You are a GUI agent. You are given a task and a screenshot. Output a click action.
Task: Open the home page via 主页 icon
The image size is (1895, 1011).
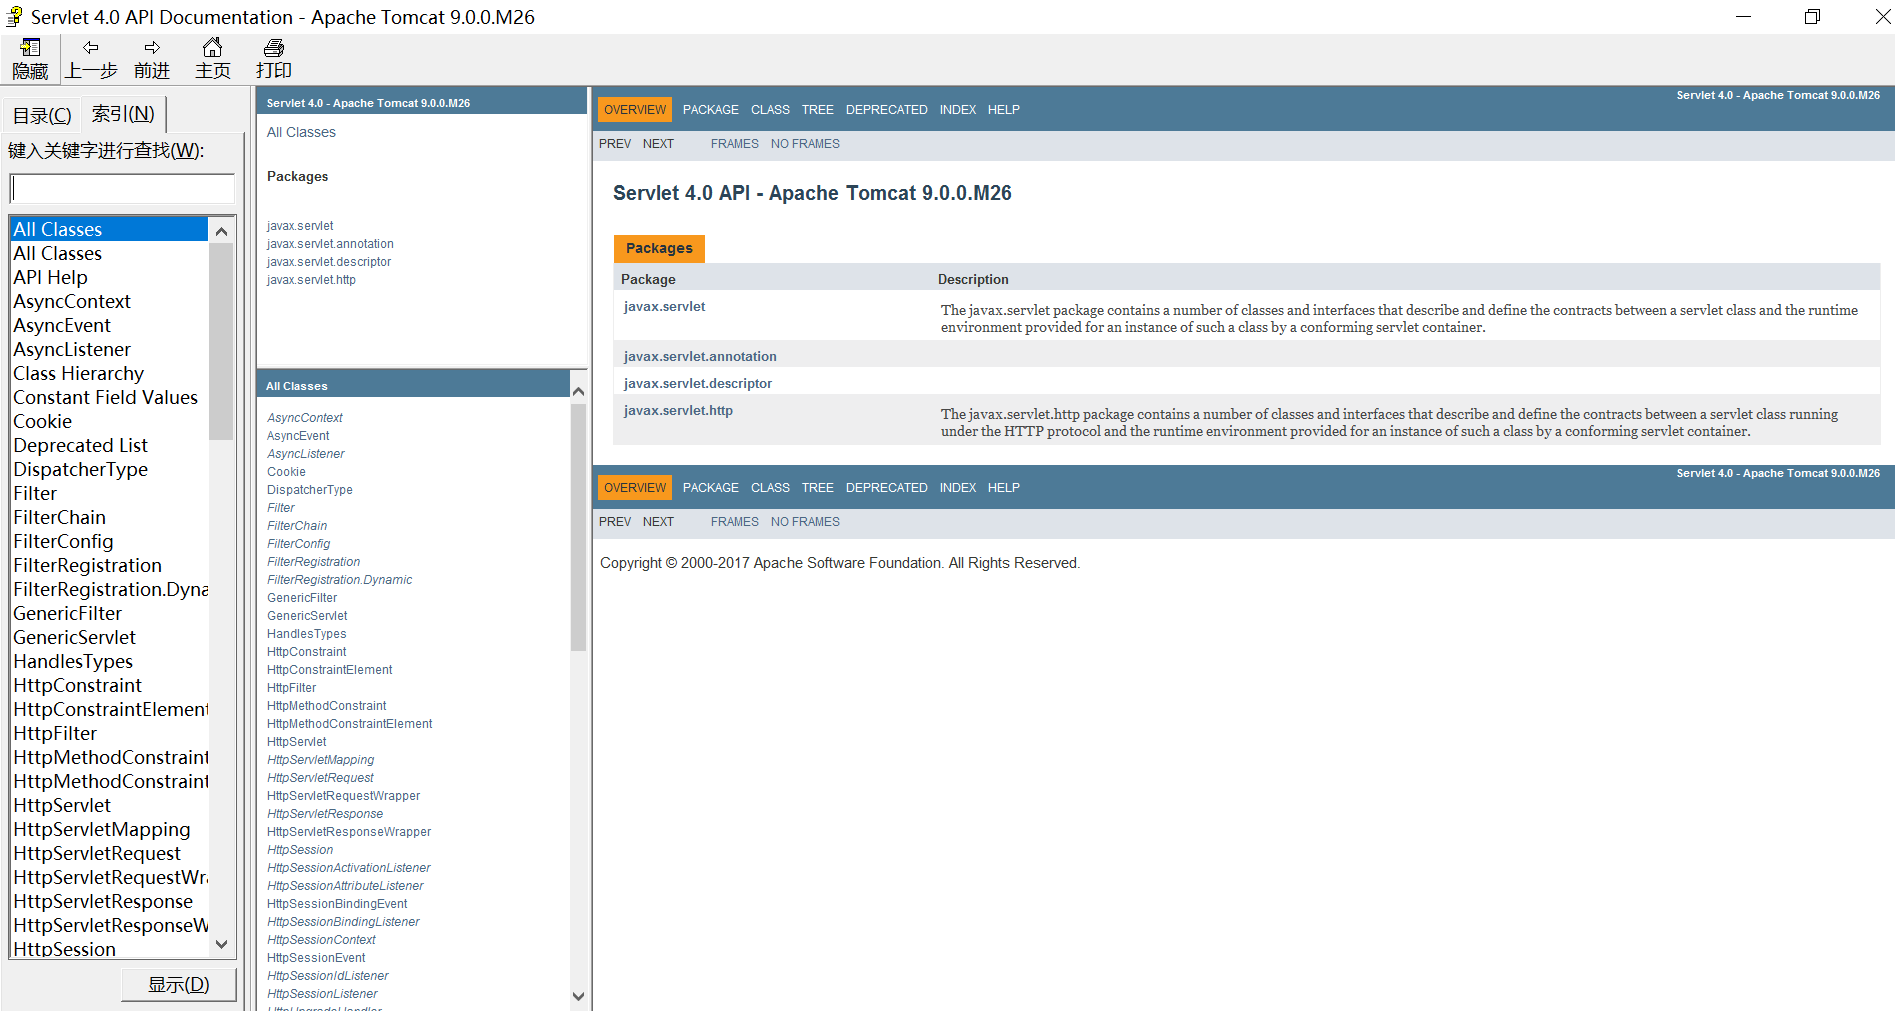click(212, 58)
